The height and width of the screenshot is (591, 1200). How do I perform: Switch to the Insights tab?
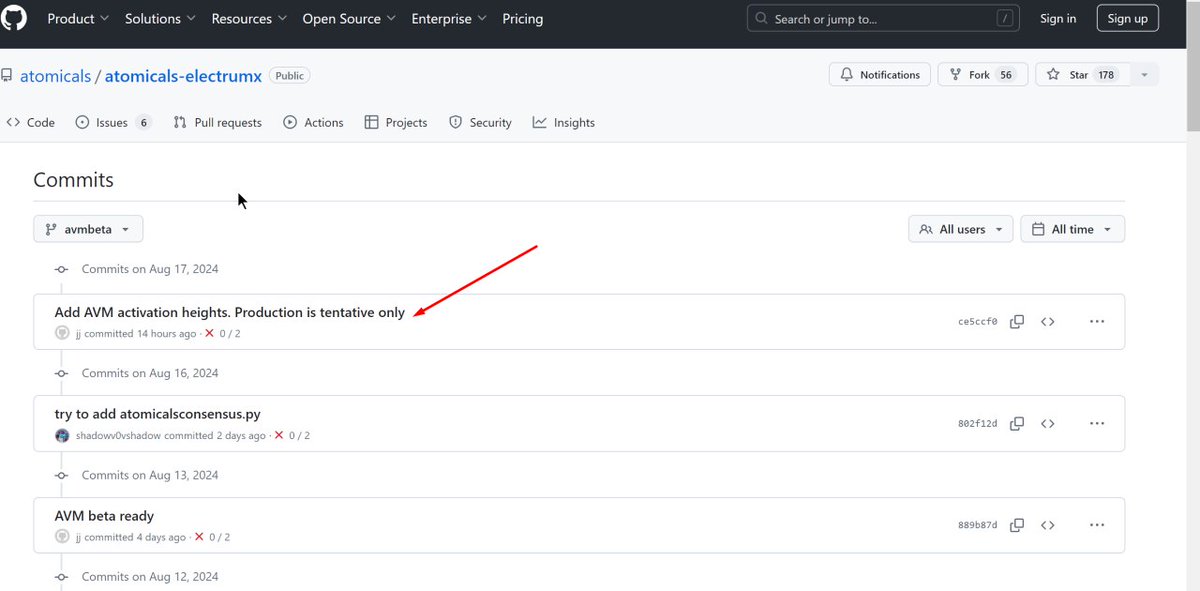point(564,123)
